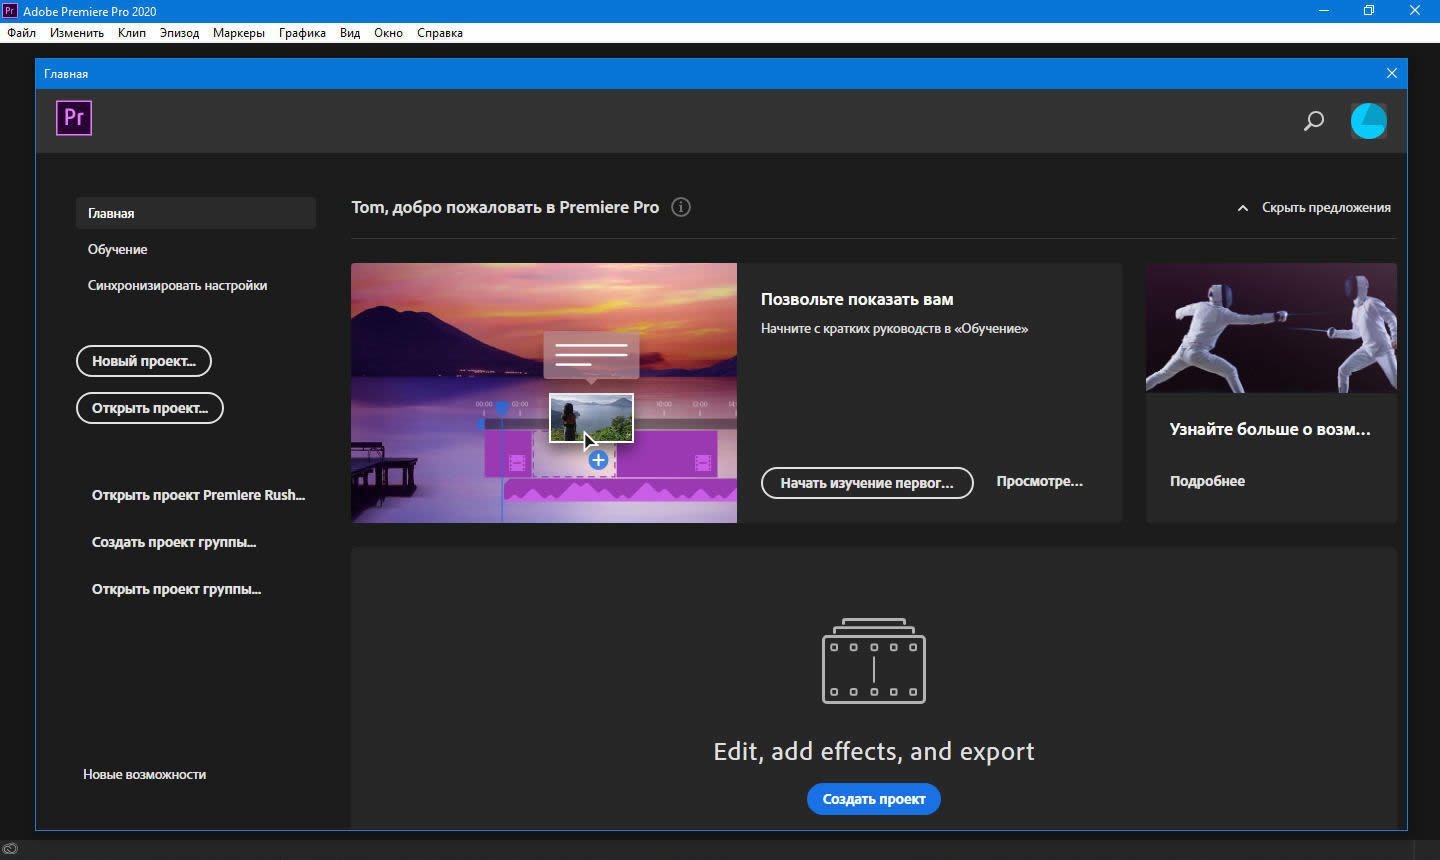Open the Подробнее link
Screen dimensions: 1440x860
(x=1207, y=481)
